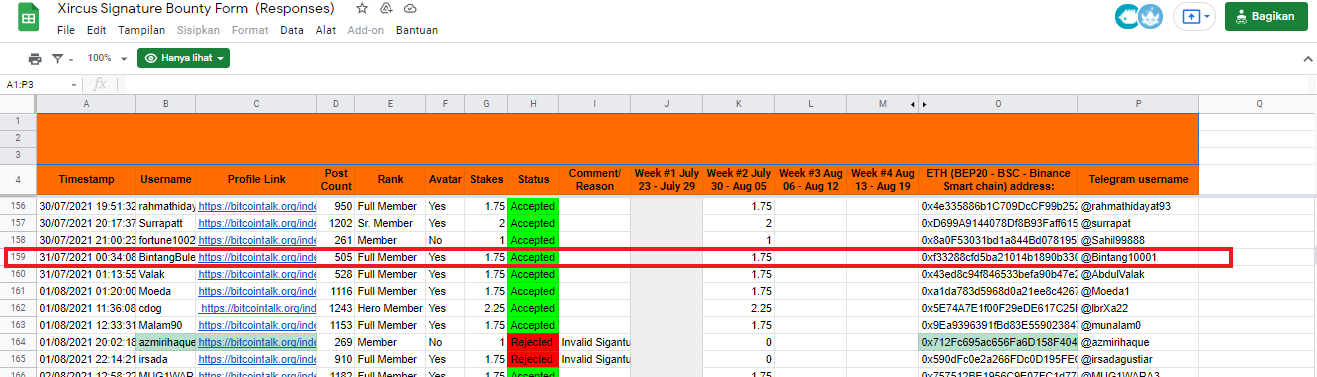This screenshot has width=1317, height=377.
Task: Open the zoom 100% dropdown
Action: (107, 59)
